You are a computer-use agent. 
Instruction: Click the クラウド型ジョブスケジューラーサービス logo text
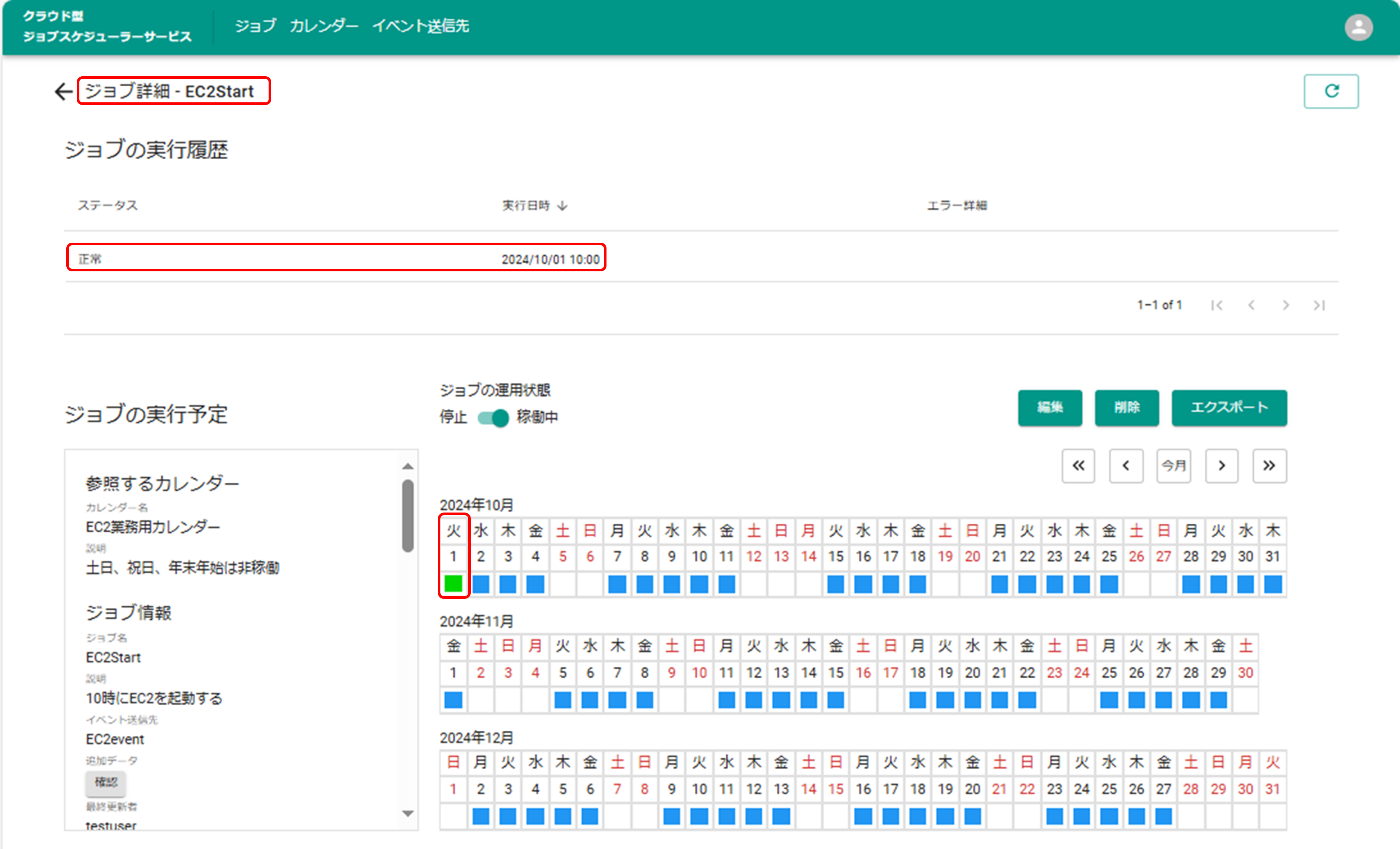107,27
